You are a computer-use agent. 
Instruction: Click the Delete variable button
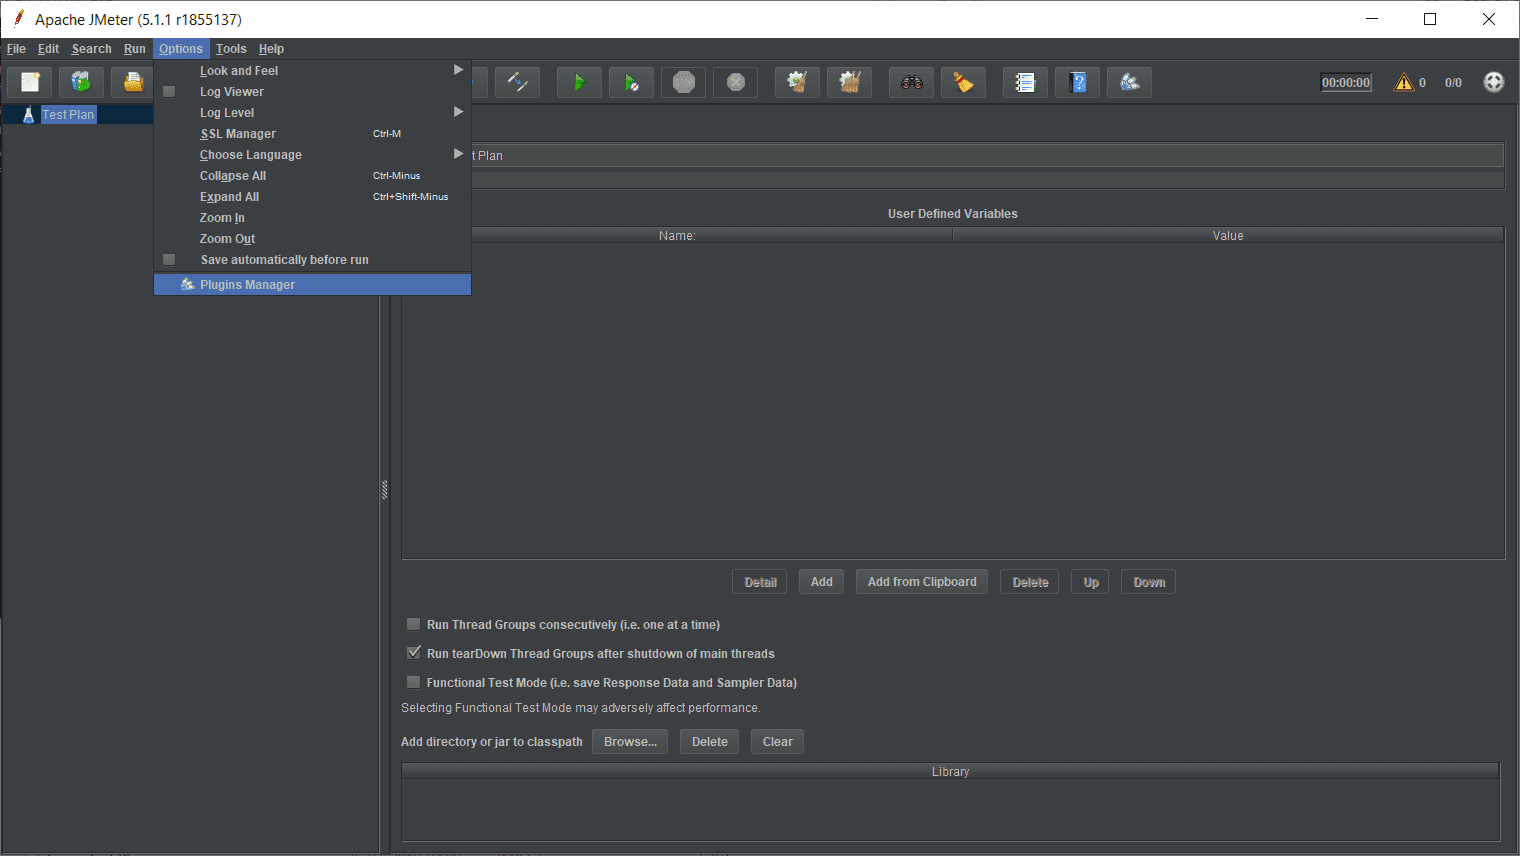[x=1030, y=582]
